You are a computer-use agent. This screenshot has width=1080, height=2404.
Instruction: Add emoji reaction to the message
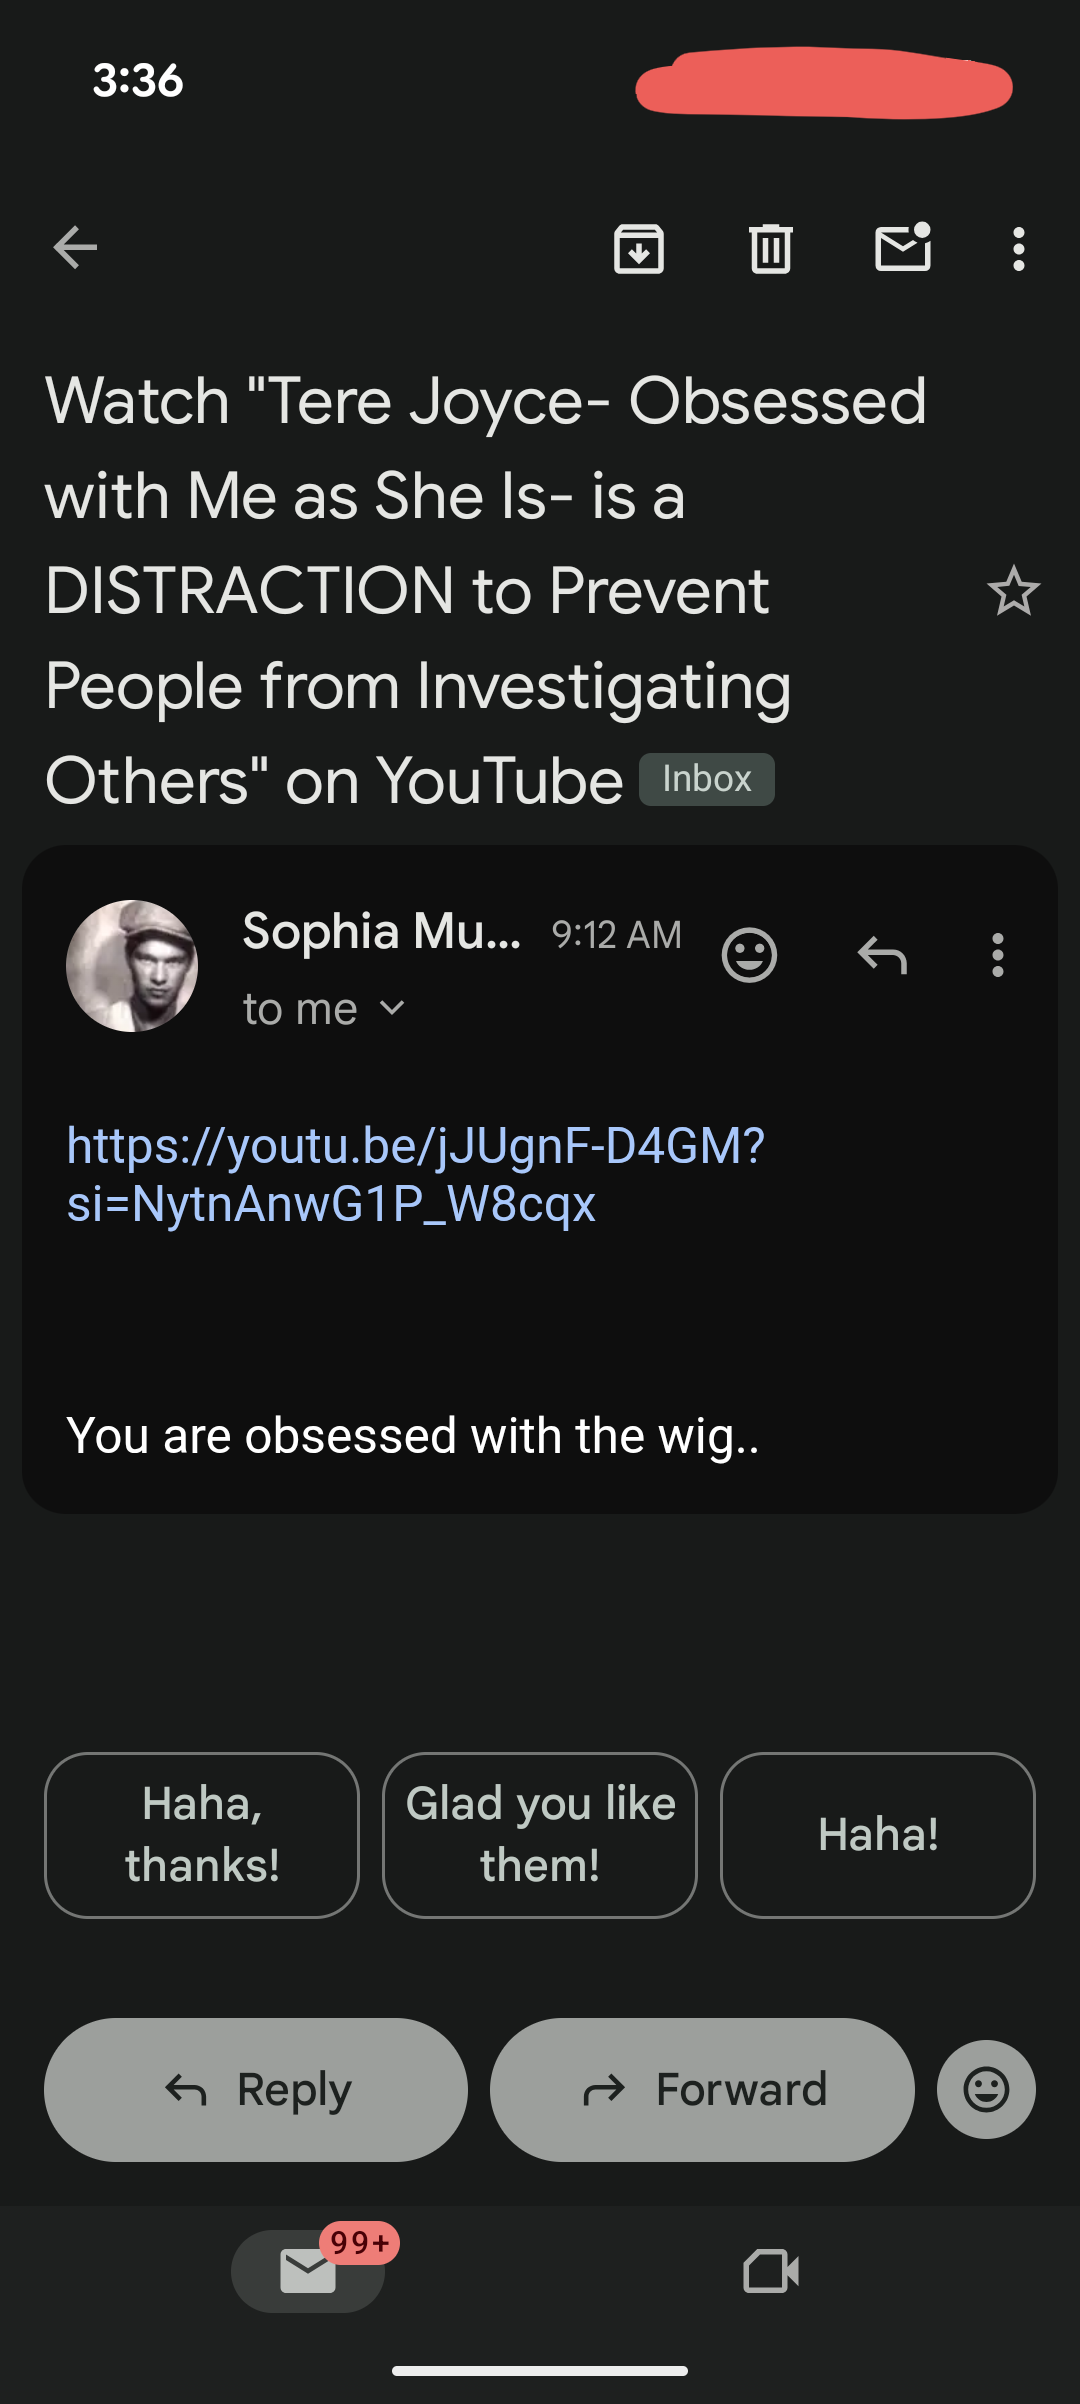pos(749,955)
